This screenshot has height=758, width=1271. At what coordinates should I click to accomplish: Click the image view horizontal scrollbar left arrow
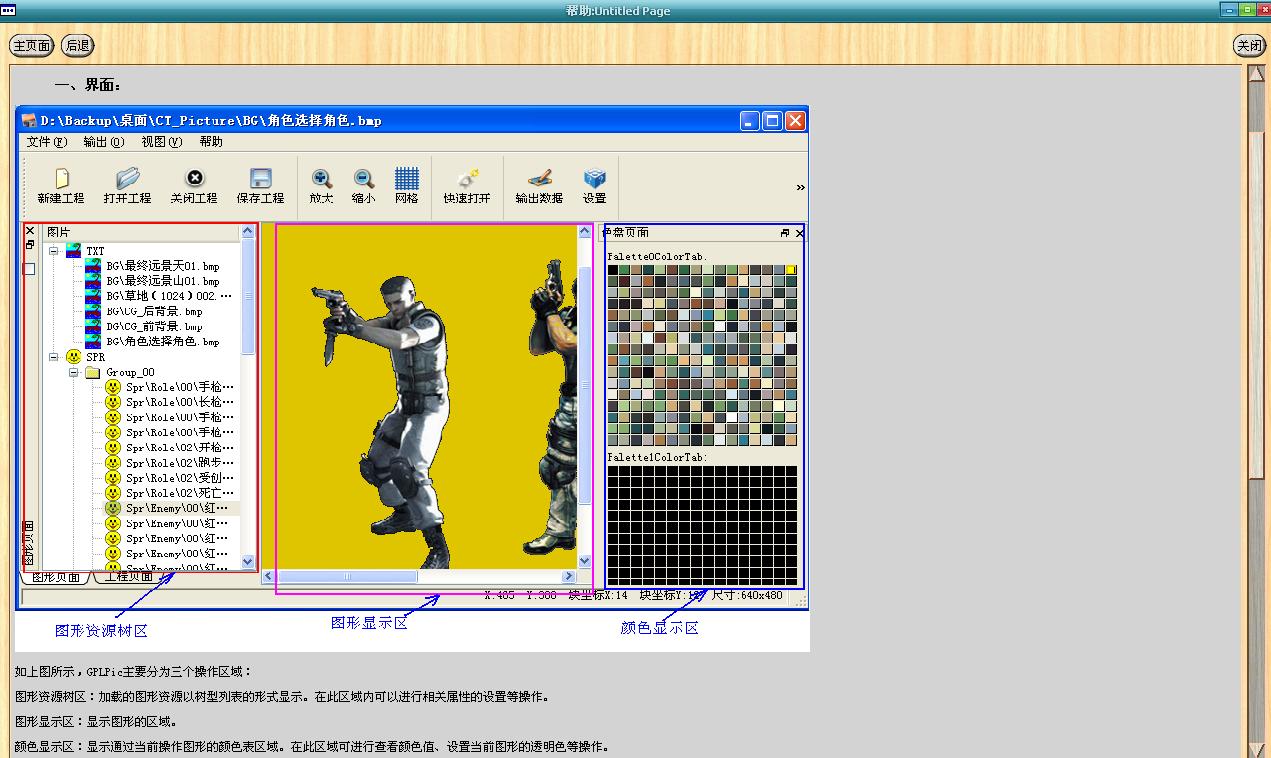tap(268, 576)
